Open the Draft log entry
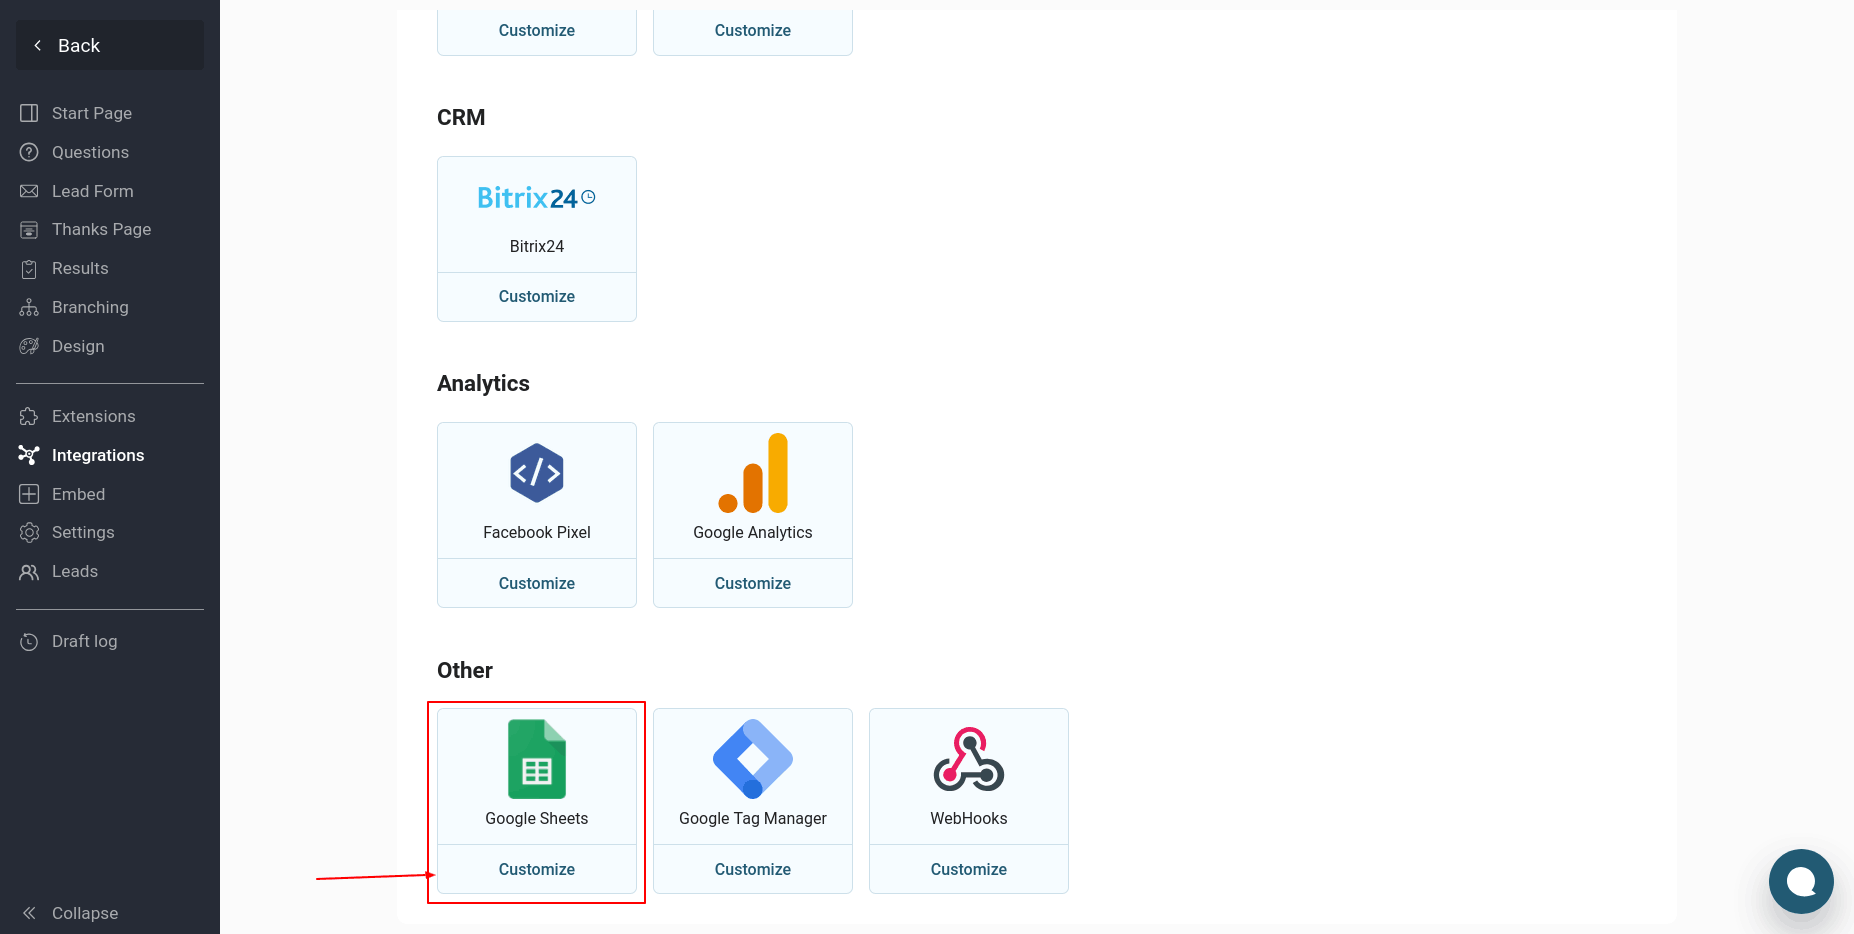Viewport: 1854px width, 934px height. pos(84,641)
